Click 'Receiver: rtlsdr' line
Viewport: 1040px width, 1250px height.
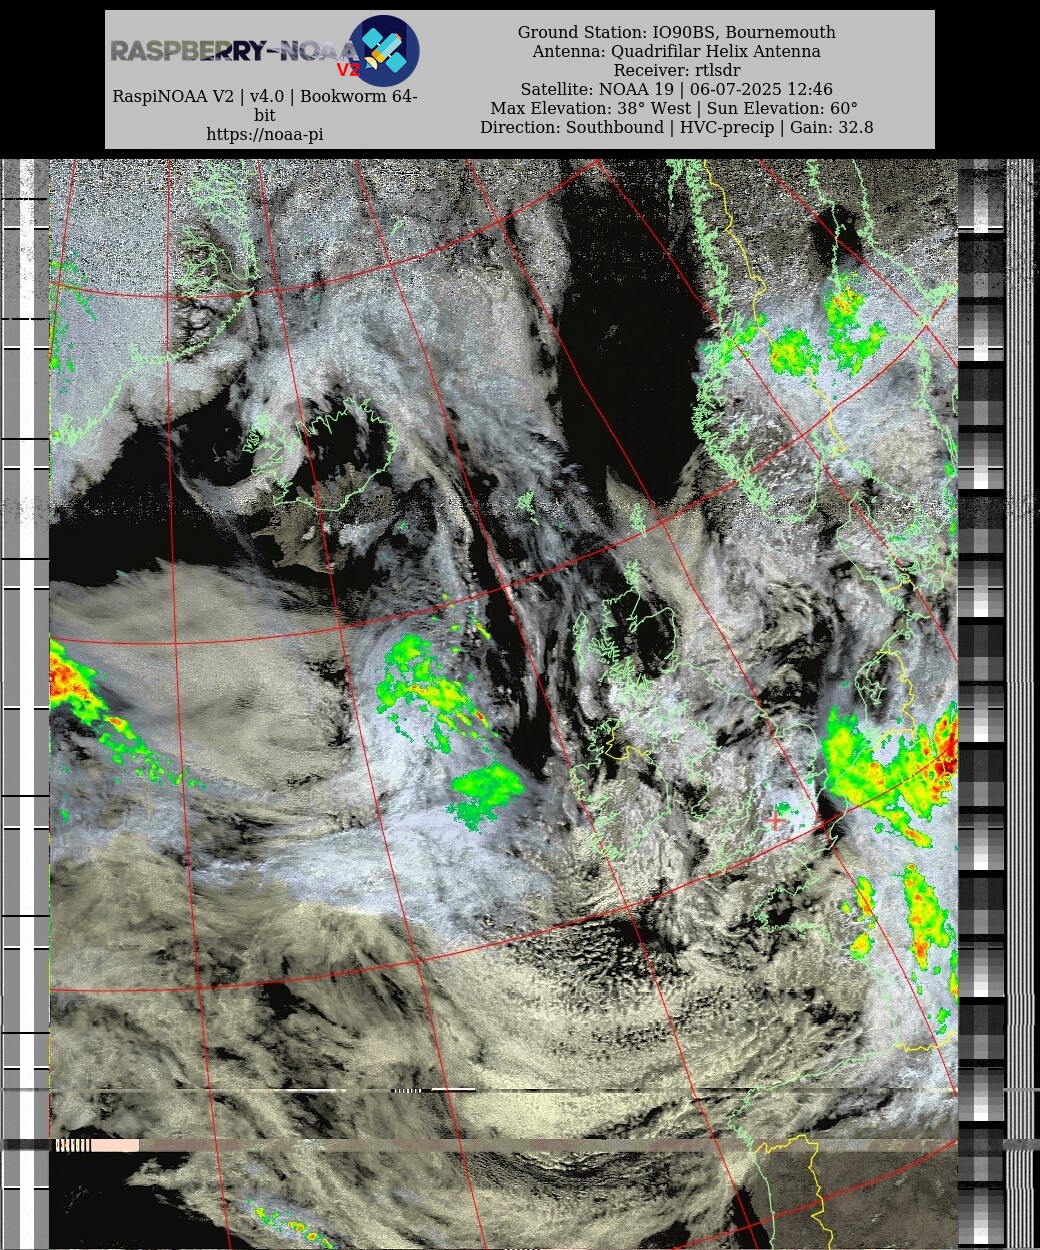click(677, 70)
